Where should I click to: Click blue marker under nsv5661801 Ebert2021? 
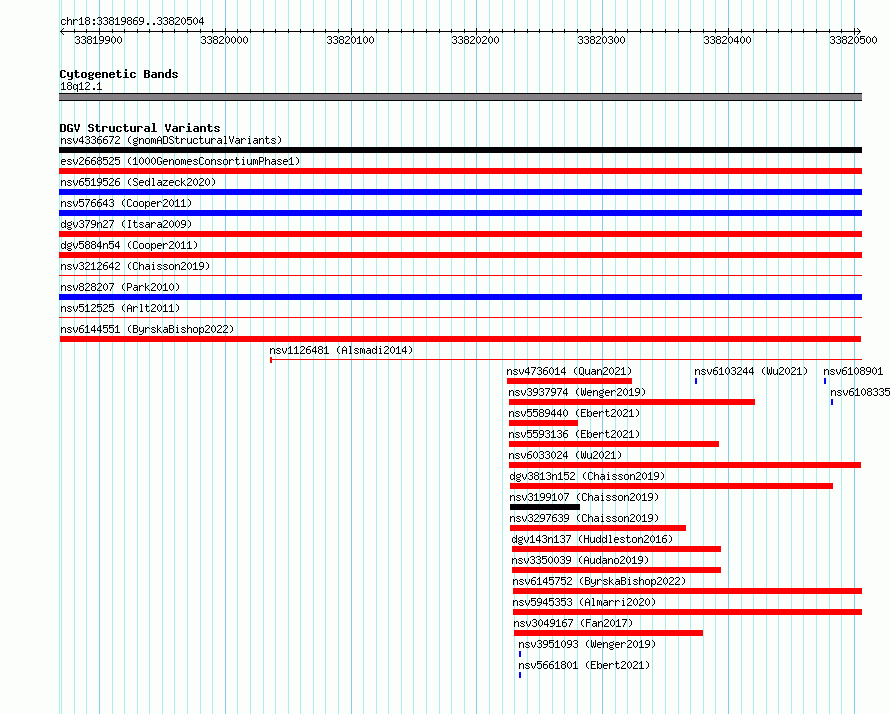[520, 675]
